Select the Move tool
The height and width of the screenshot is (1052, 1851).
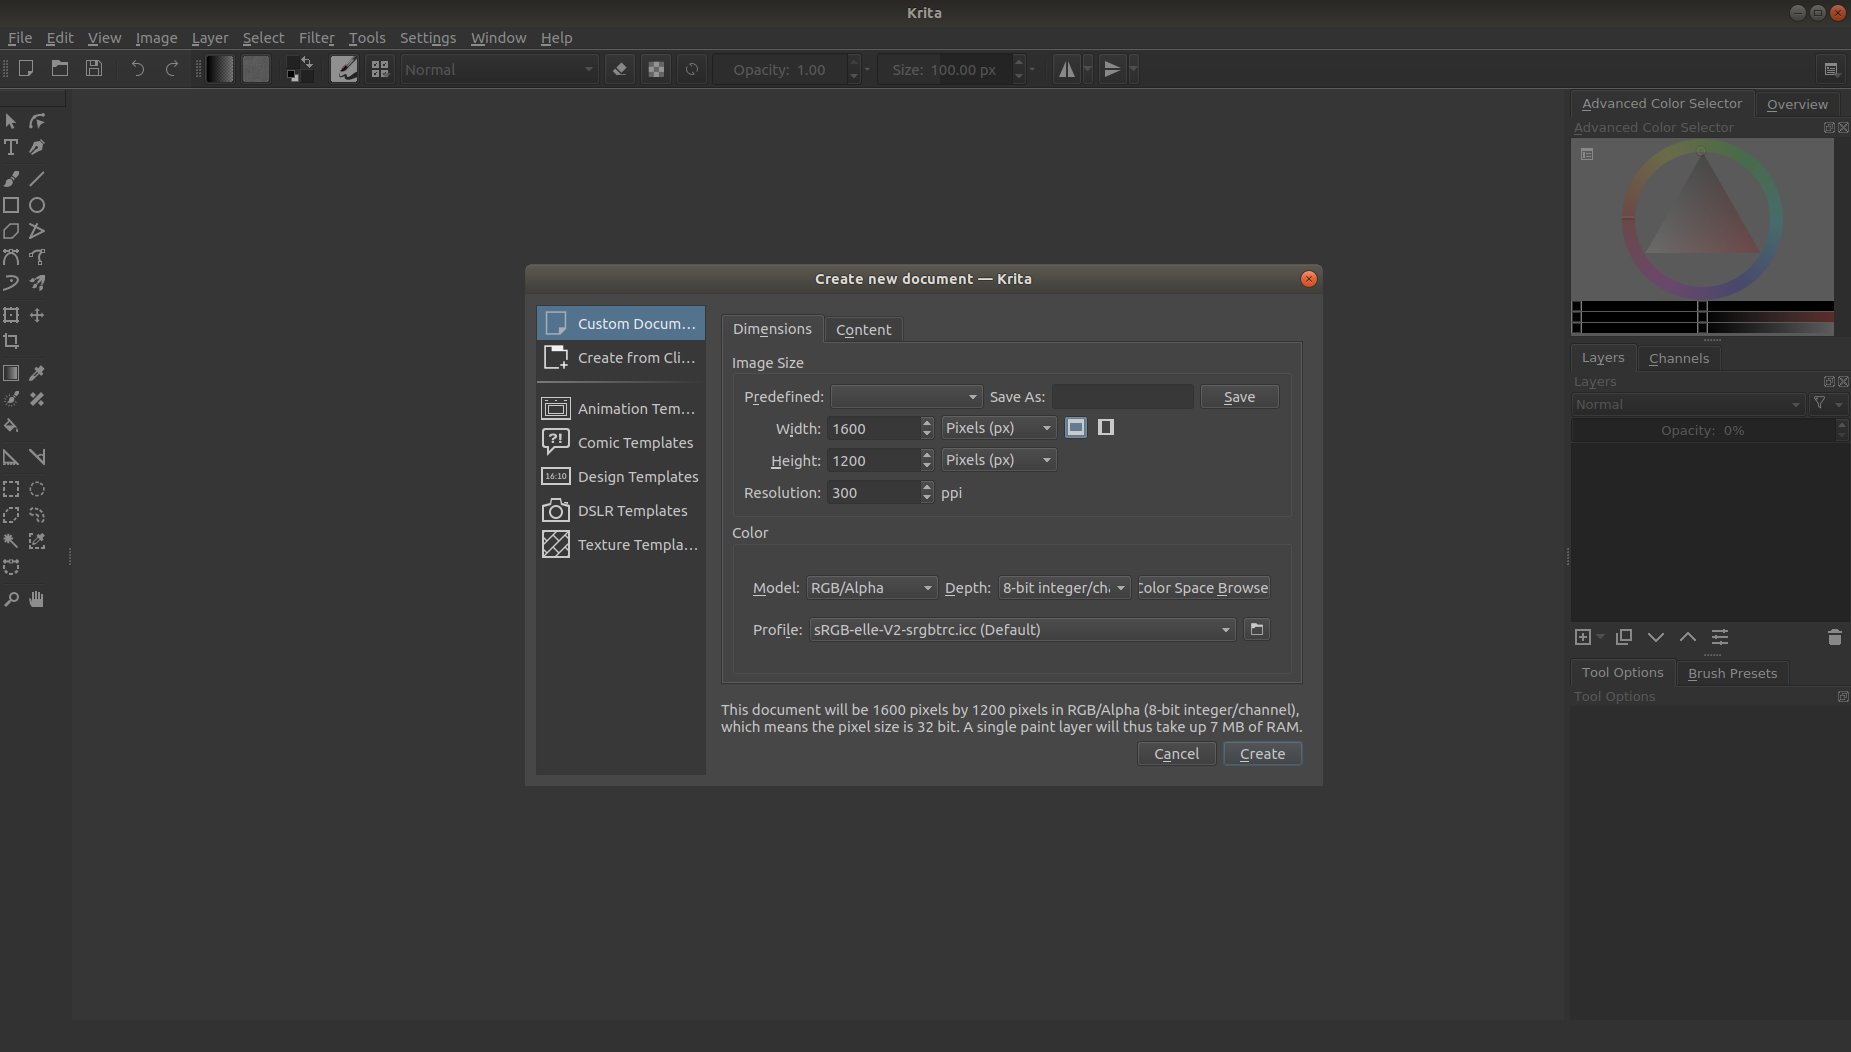pos(37,315)
